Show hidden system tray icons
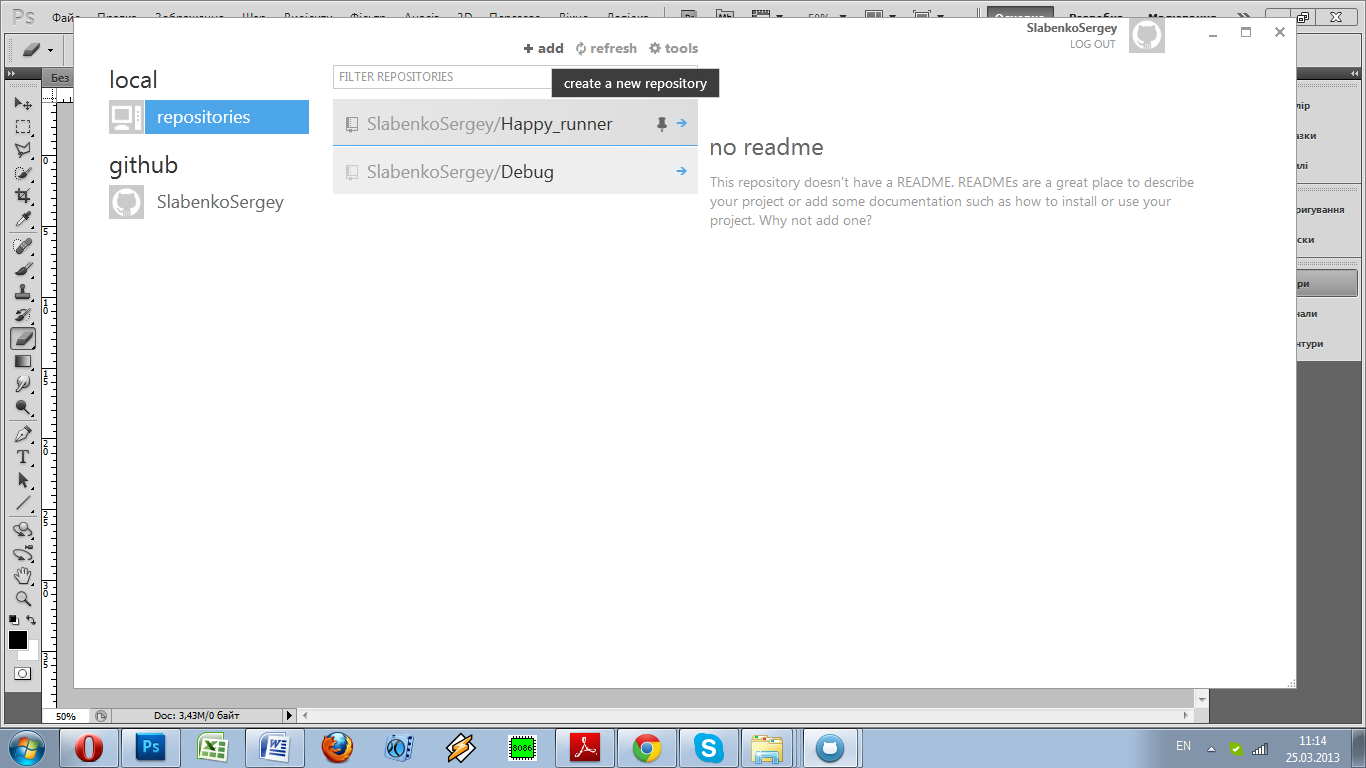1366x768 pixels. (1212, 748)
